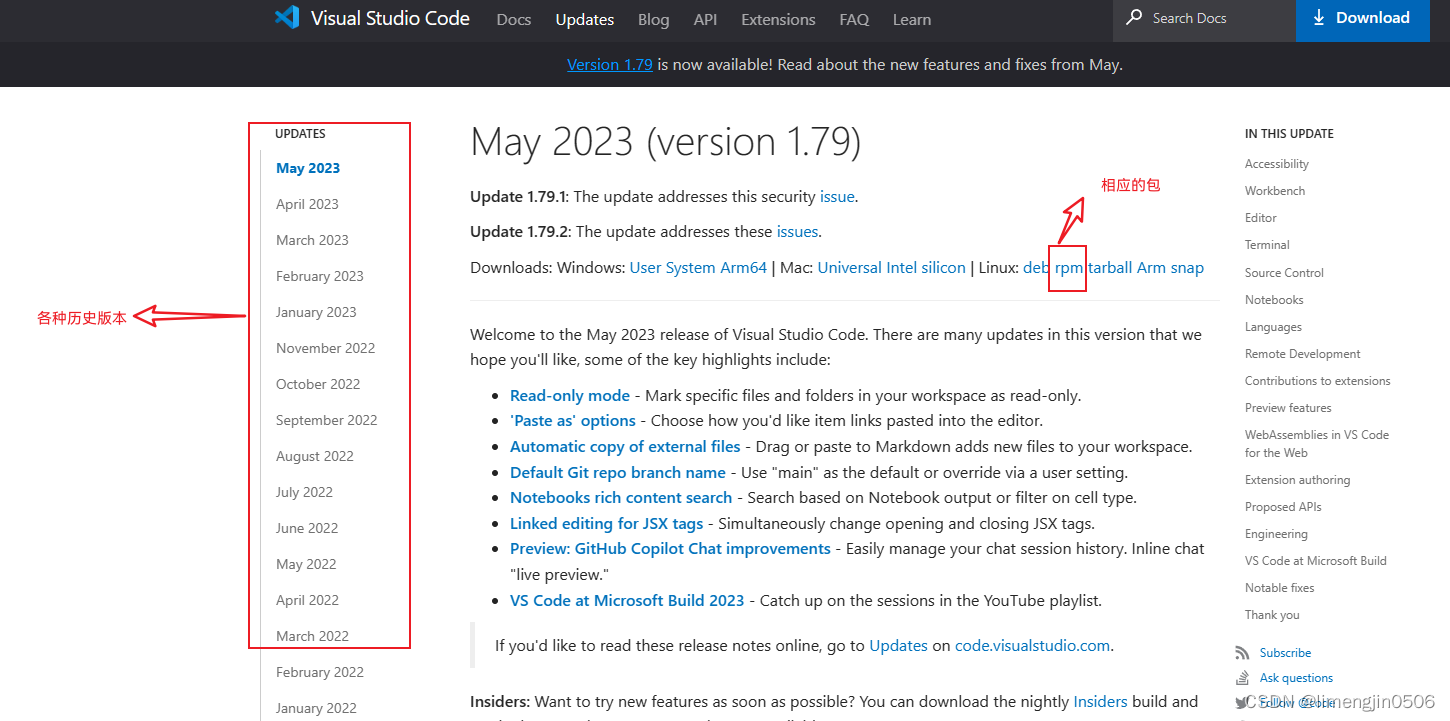Jump to Accessibility section
Viewport: 1450px width, 721px height.
click(x=1277, y=164)
